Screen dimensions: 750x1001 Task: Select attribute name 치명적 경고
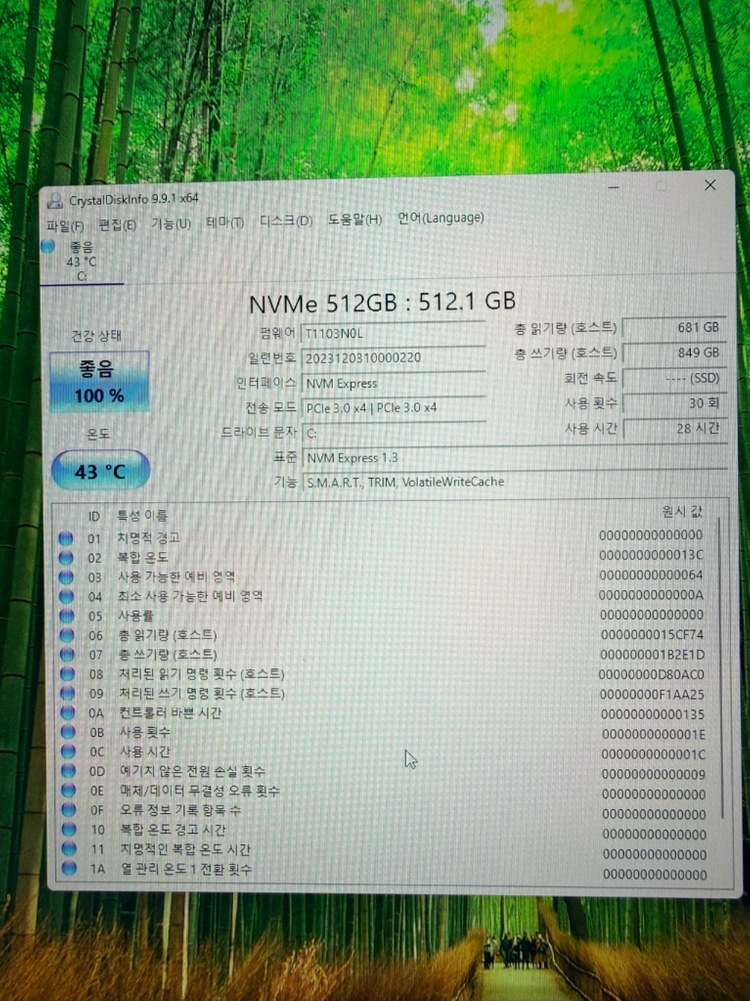pyautogui.click(x=149, y=538)
